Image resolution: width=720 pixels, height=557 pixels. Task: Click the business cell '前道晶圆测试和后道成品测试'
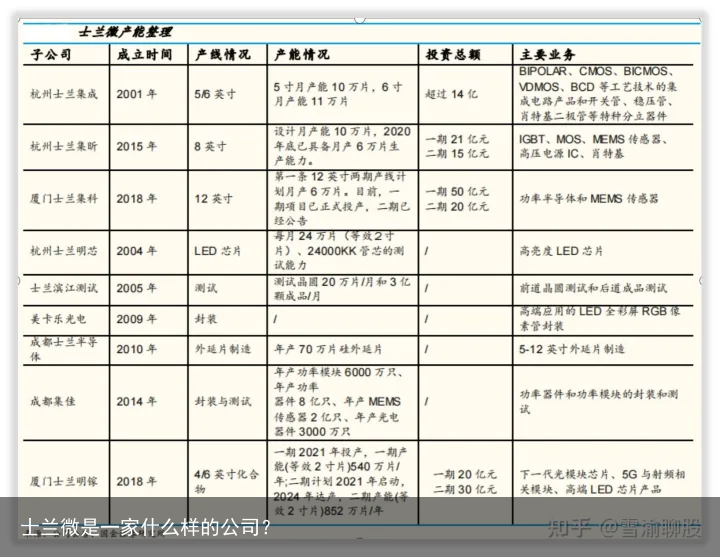click(x=593, y=288)
